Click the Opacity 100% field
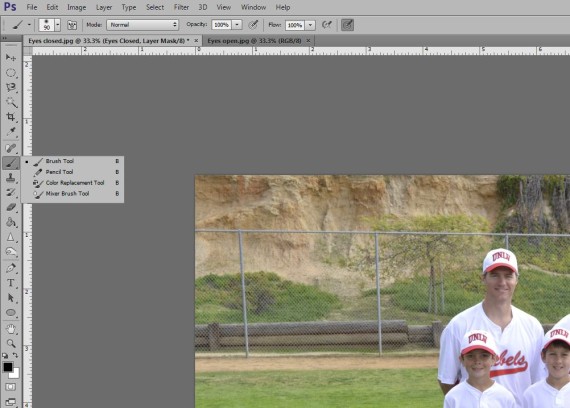This screenshot has height=408, width=570. coord(221,25)
